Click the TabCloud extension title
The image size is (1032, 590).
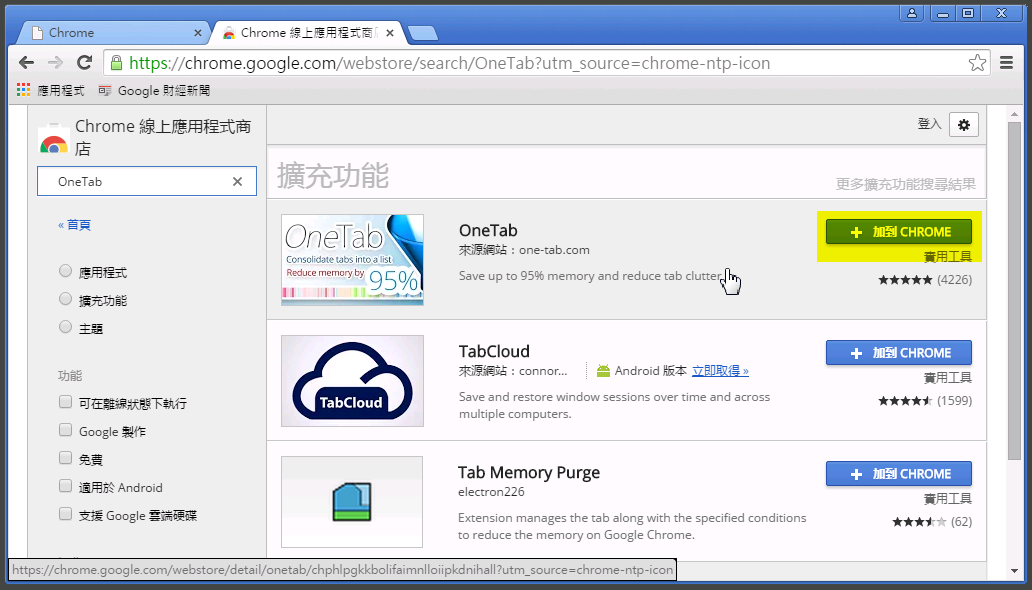pos(494,352)
